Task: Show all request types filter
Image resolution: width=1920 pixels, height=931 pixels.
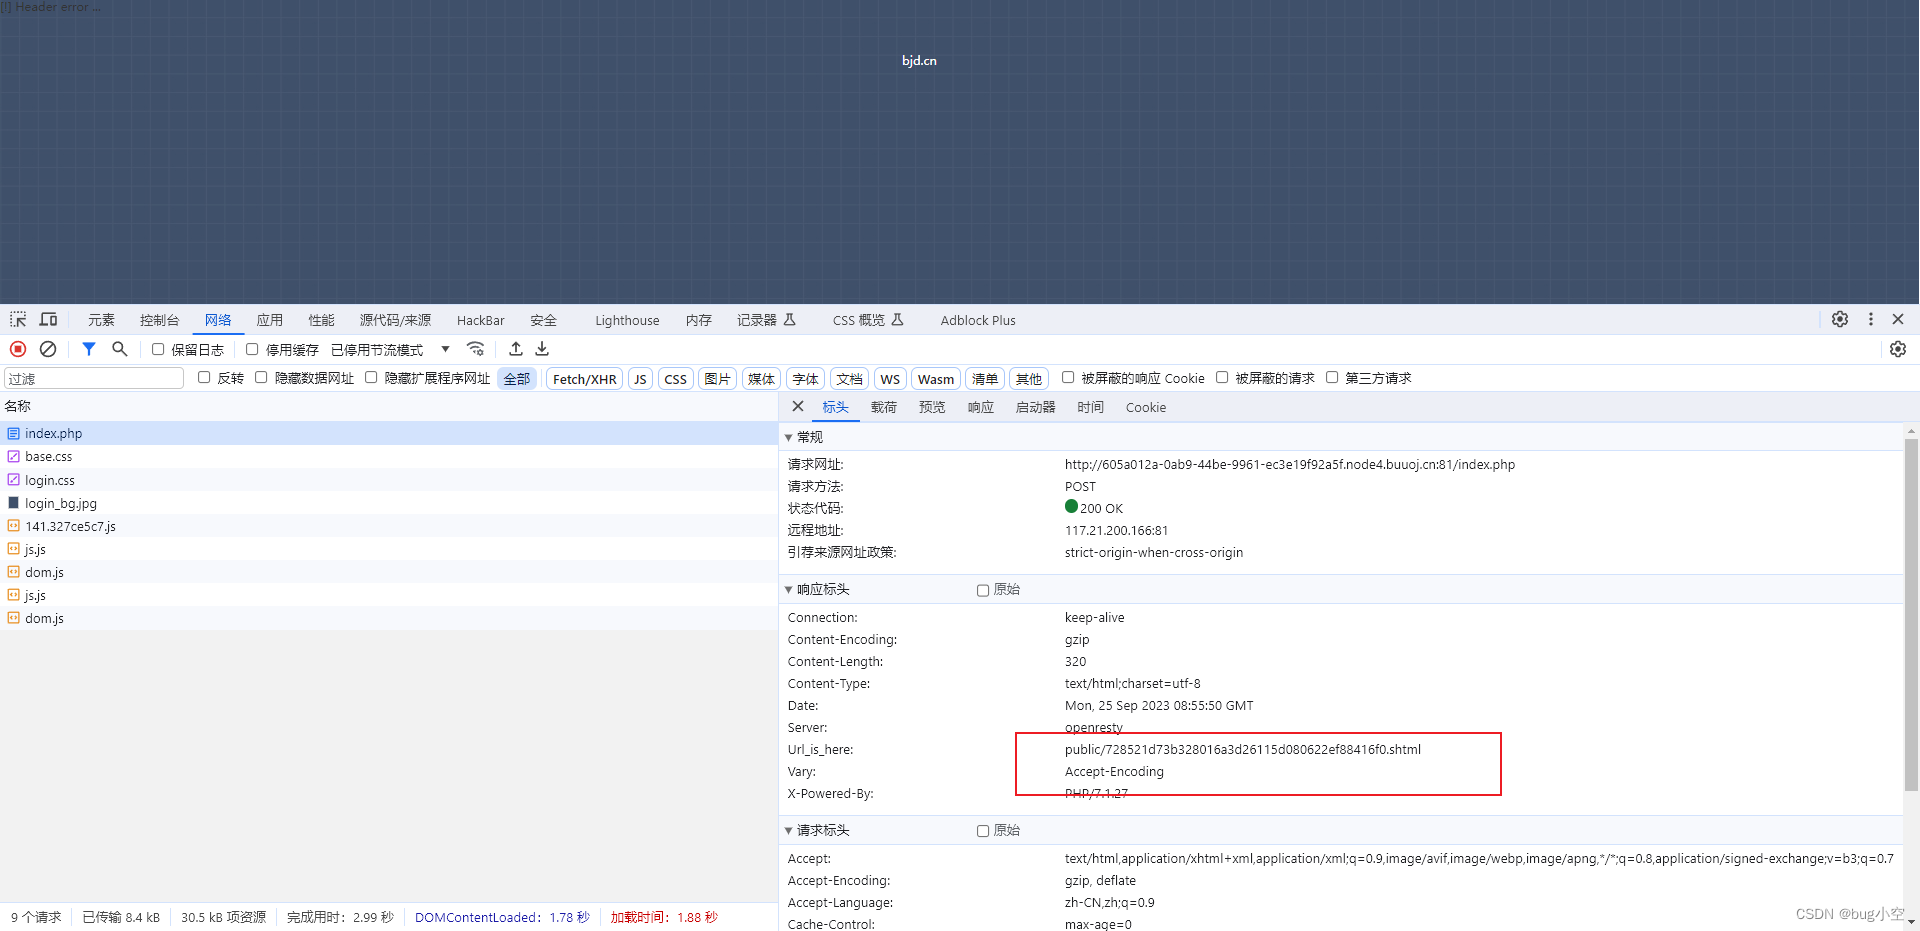Action: 517,379
